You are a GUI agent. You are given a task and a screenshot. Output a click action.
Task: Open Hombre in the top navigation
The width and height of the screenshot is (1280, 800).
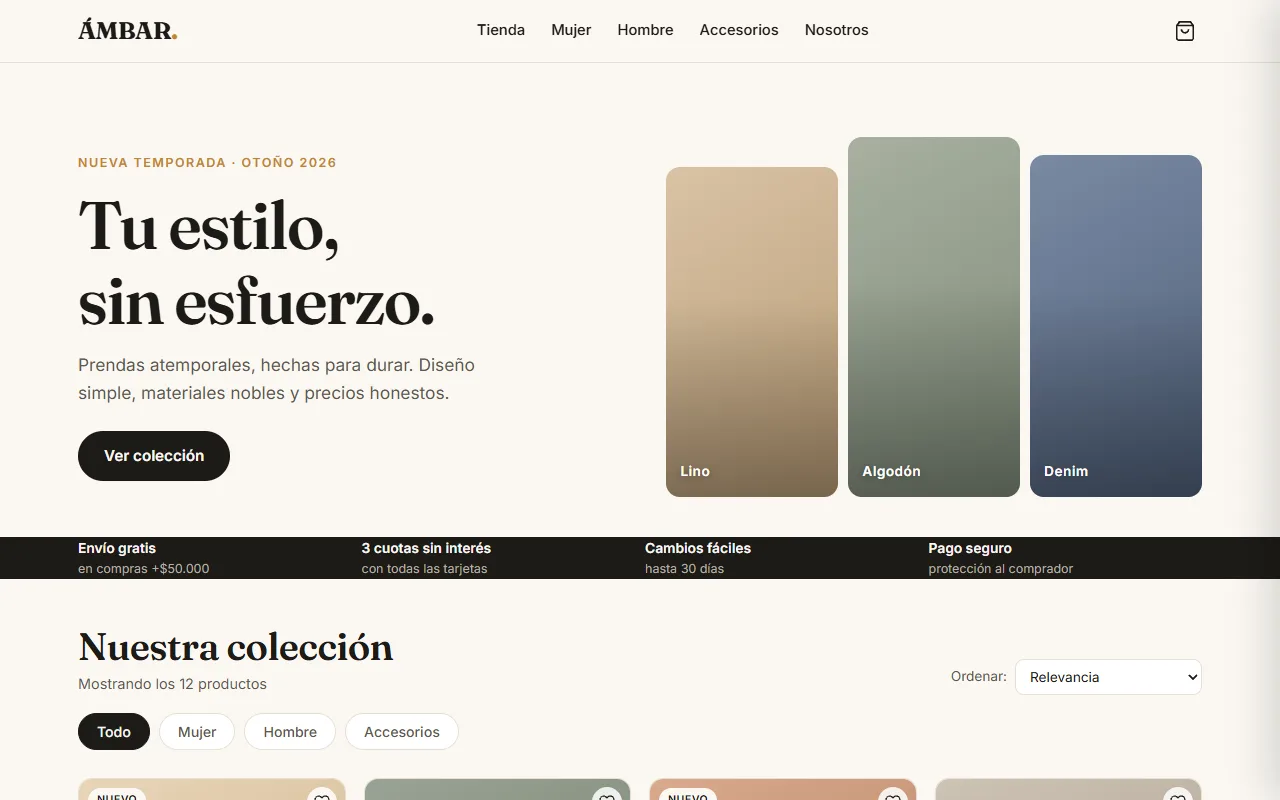coord(645,30)
